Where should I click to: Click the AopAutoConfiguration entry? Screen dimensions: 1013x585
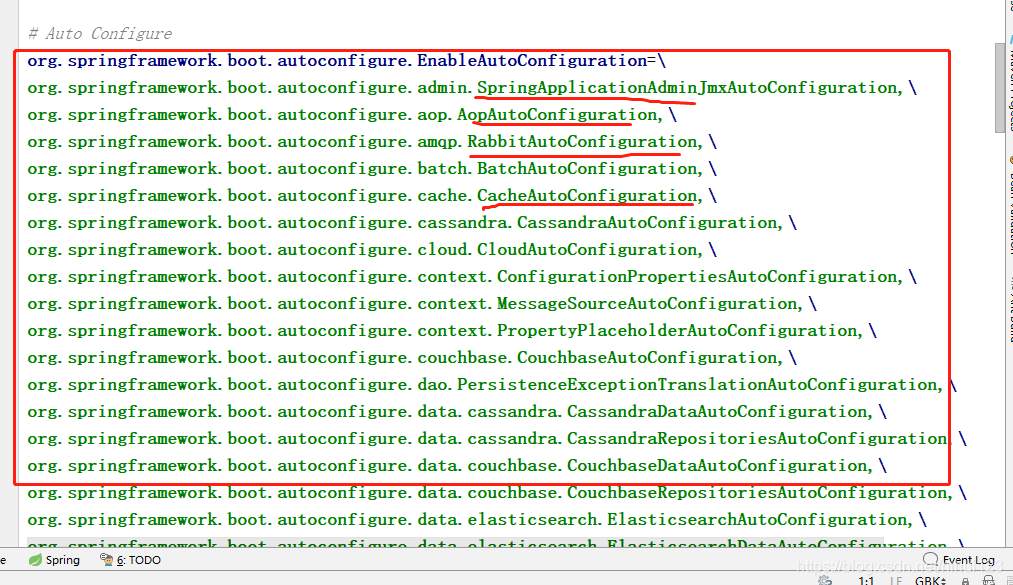[x=558, y=115]
